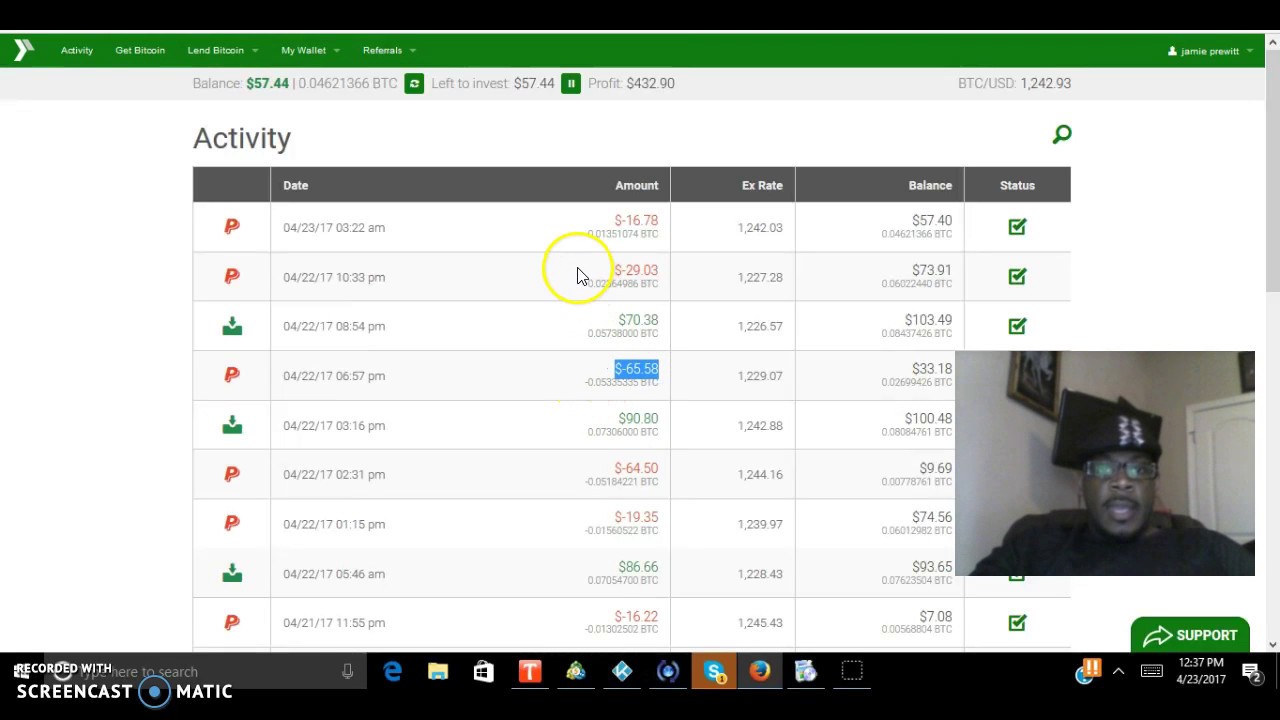Click the Amount column header
This screenshot has height=720, width=1280.
(x=636, y=185)
